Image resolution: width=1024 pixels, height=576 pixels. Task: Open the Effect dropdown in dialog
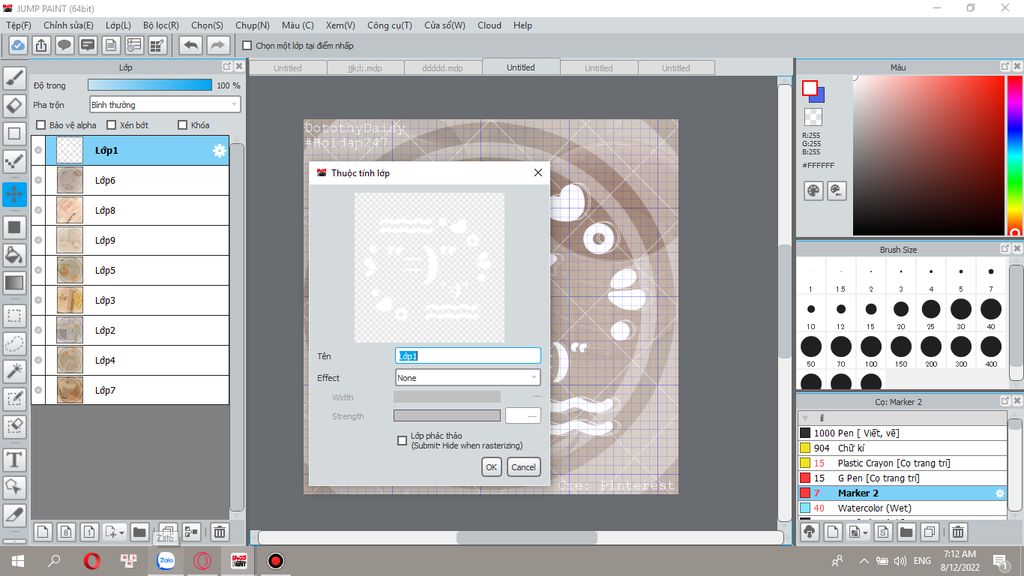pyautogui.click(x=468, y=377)
